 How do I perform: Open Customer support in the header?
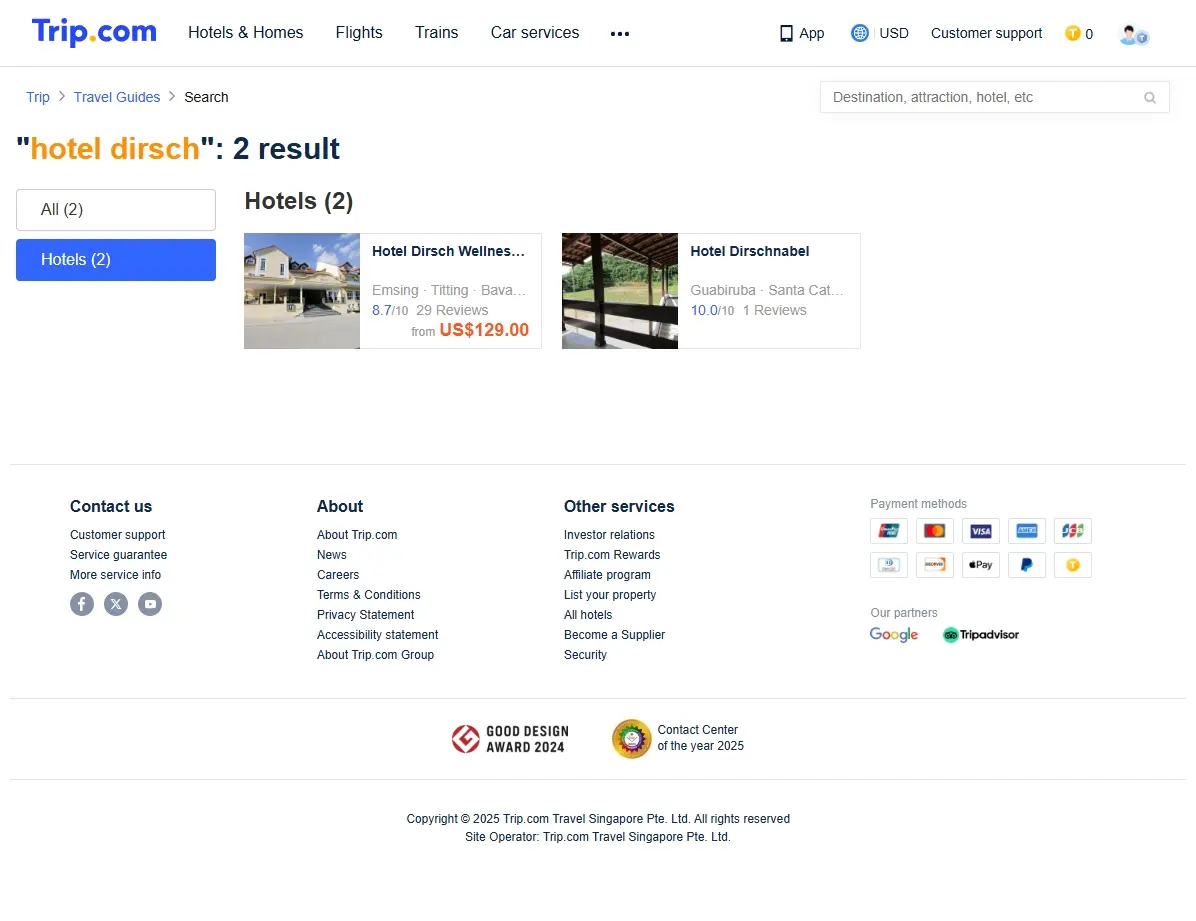click(x=986, y=34)
